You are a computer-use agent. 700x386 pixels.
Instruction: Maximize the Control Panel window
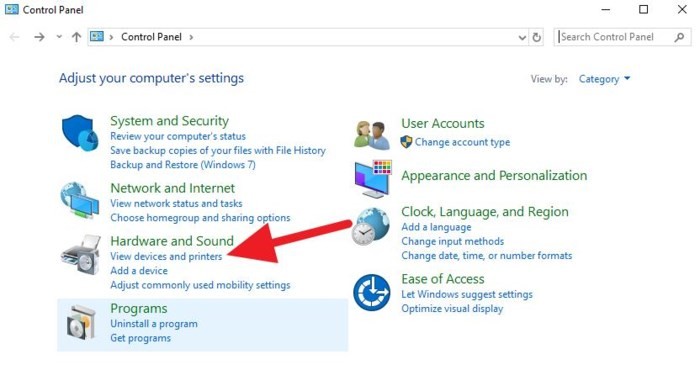click(643, 9)
